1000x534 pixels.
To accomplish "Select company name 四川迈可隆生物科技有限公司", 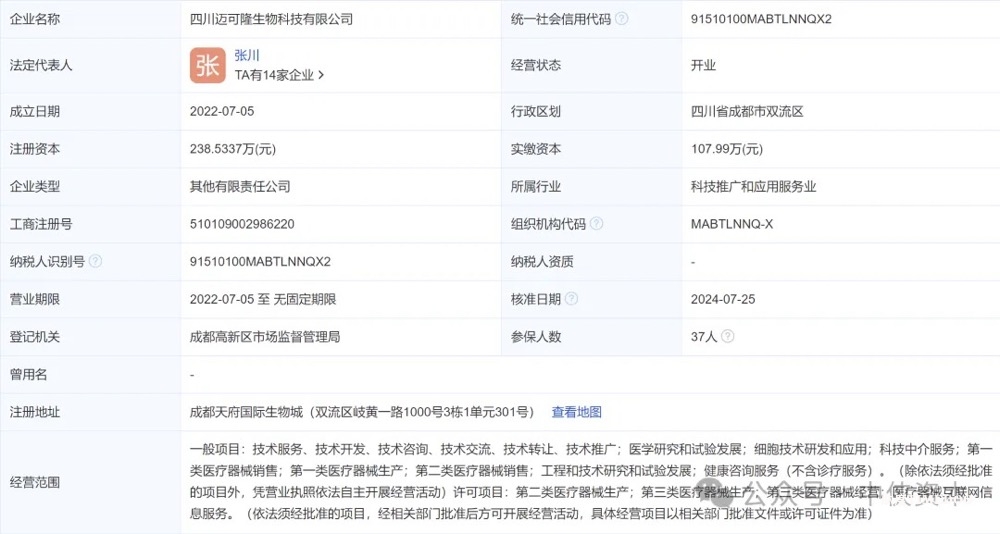I will 271,19.
